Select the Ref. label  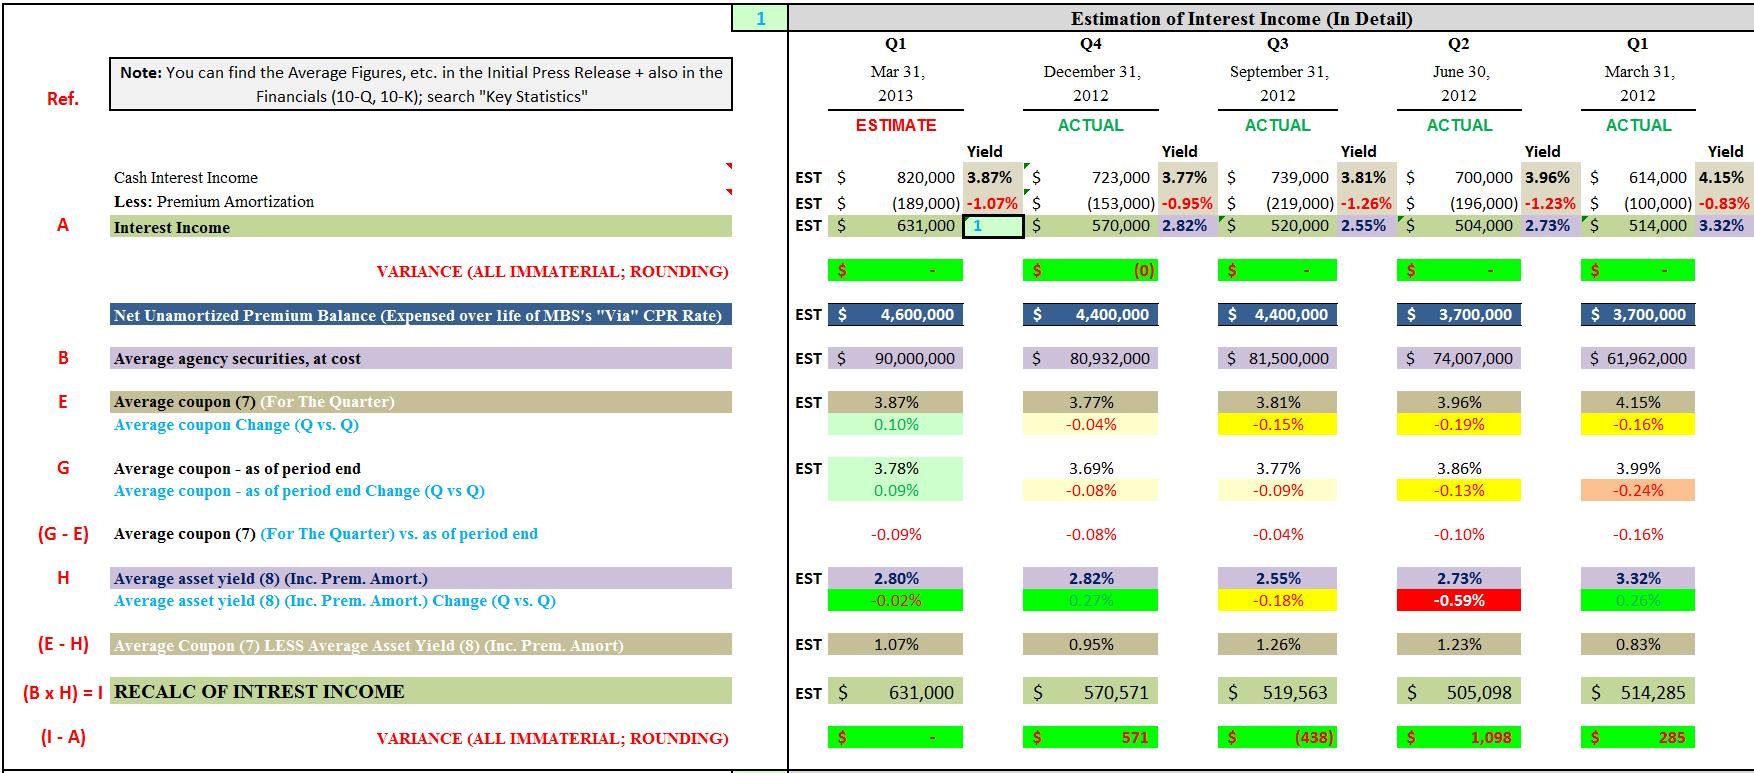[62, 98]
